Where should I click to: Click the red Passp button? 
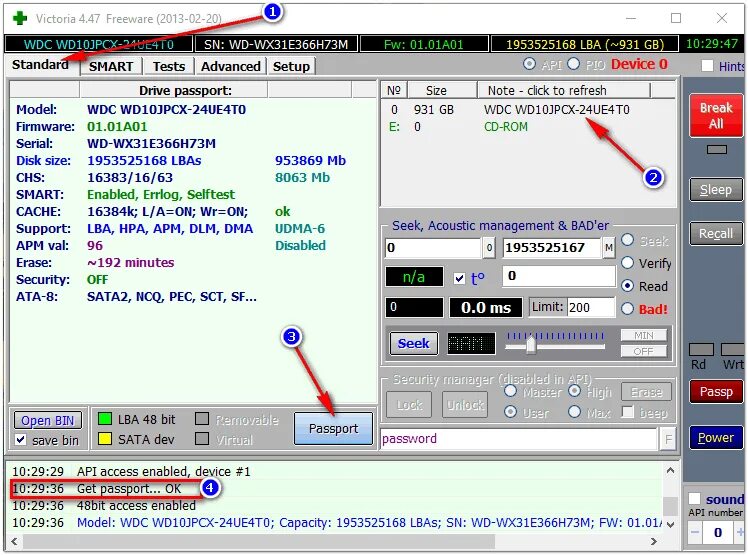(716, 392)
